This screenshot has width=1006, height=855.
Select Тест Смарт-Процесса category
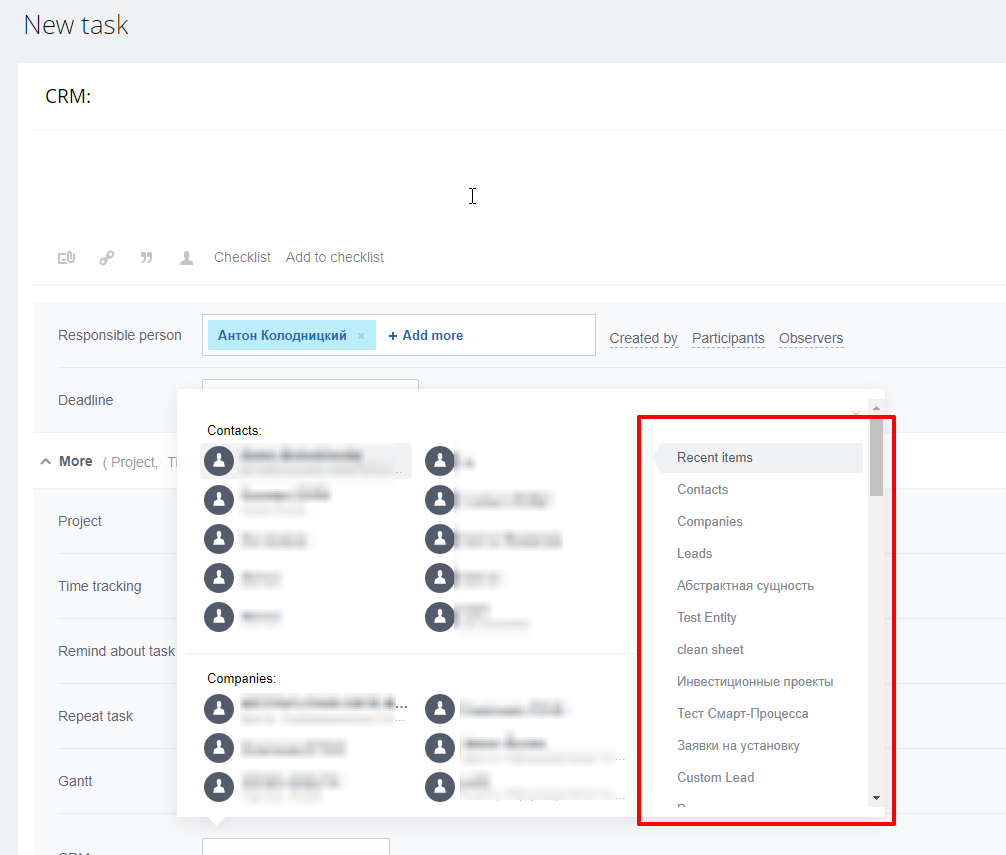point(742,714)
